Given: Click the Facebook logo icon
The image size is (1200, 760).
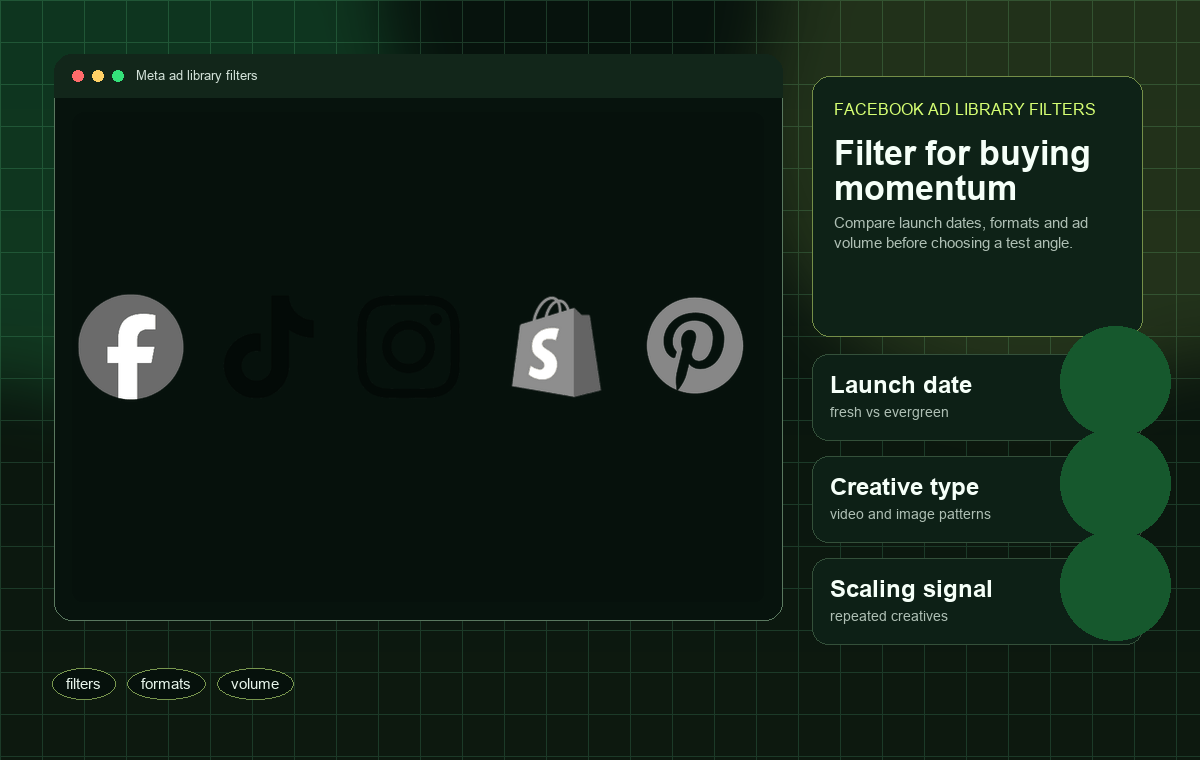Looking at the screenshot, I should pyautogui.click(x=131, y=347).
